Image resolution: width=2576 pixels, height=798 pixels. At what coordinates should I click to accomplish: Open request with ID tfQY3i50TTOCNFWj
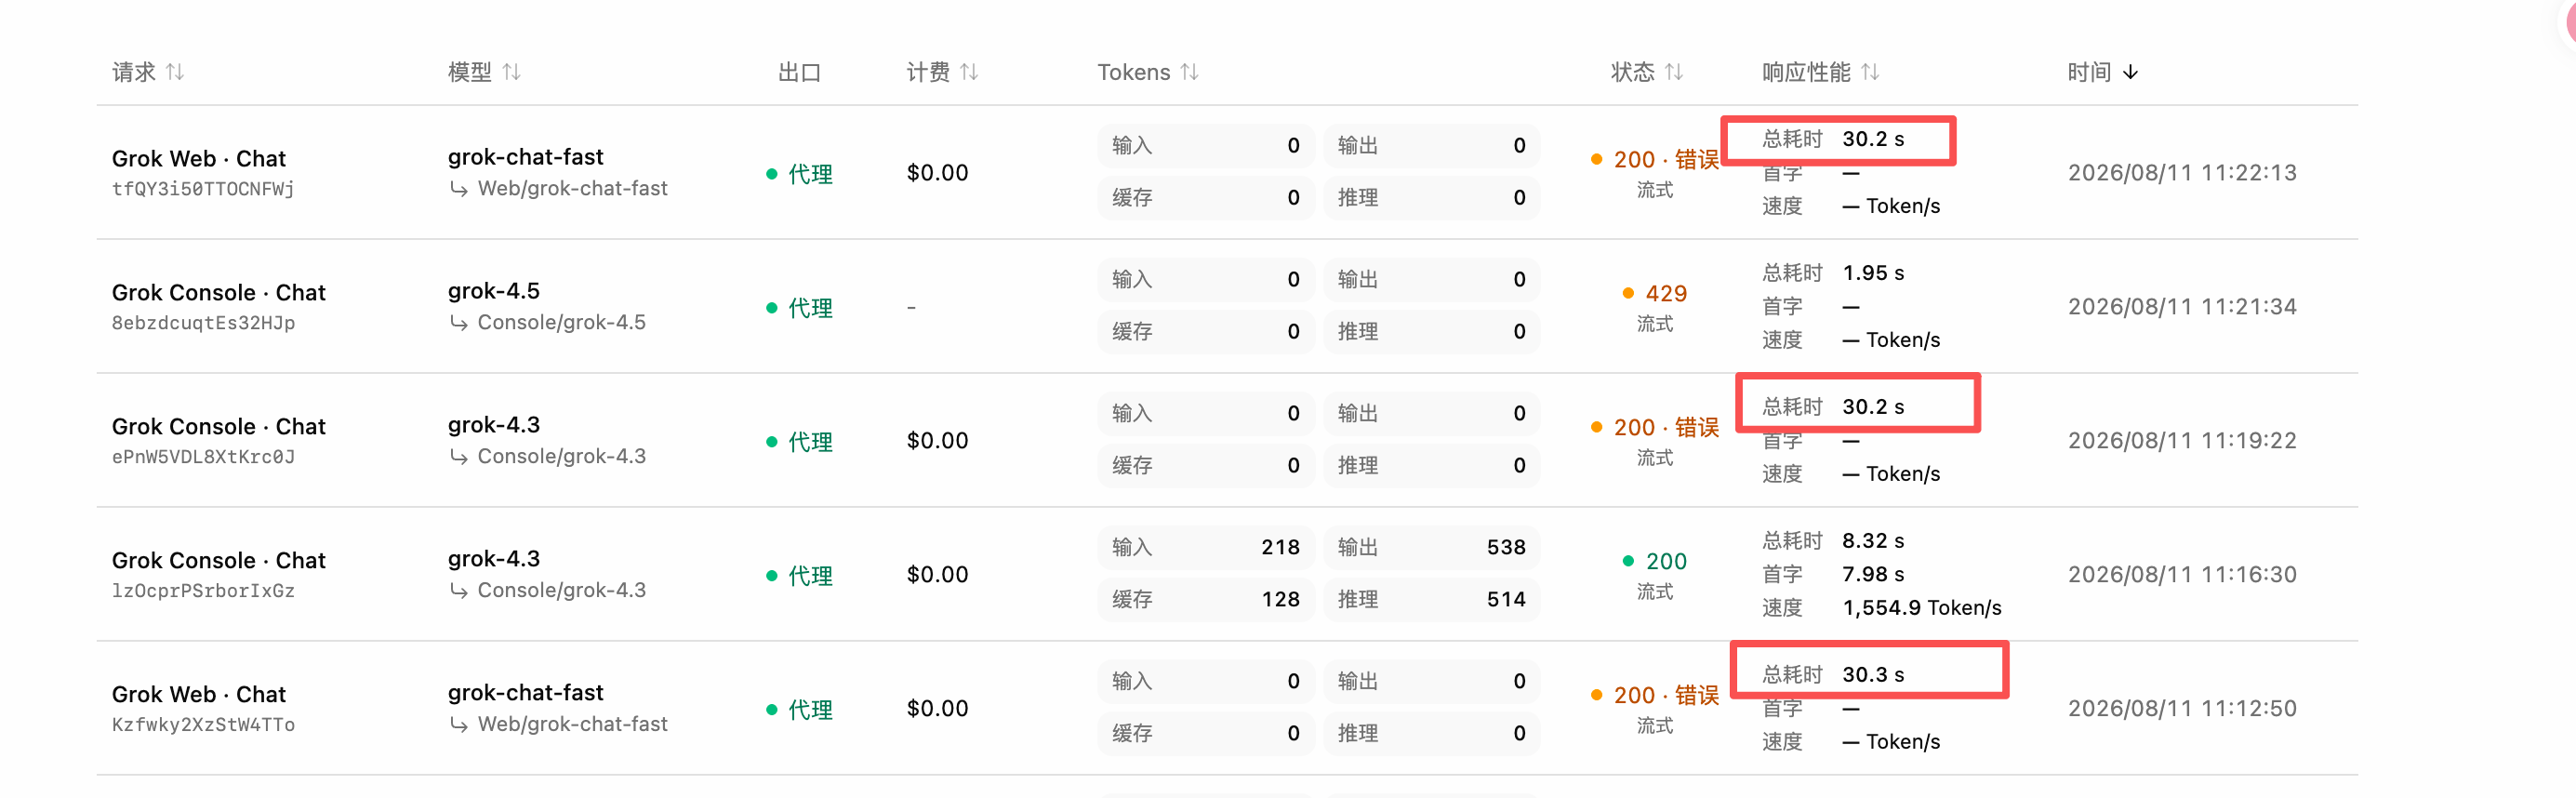tap(203, 189)
